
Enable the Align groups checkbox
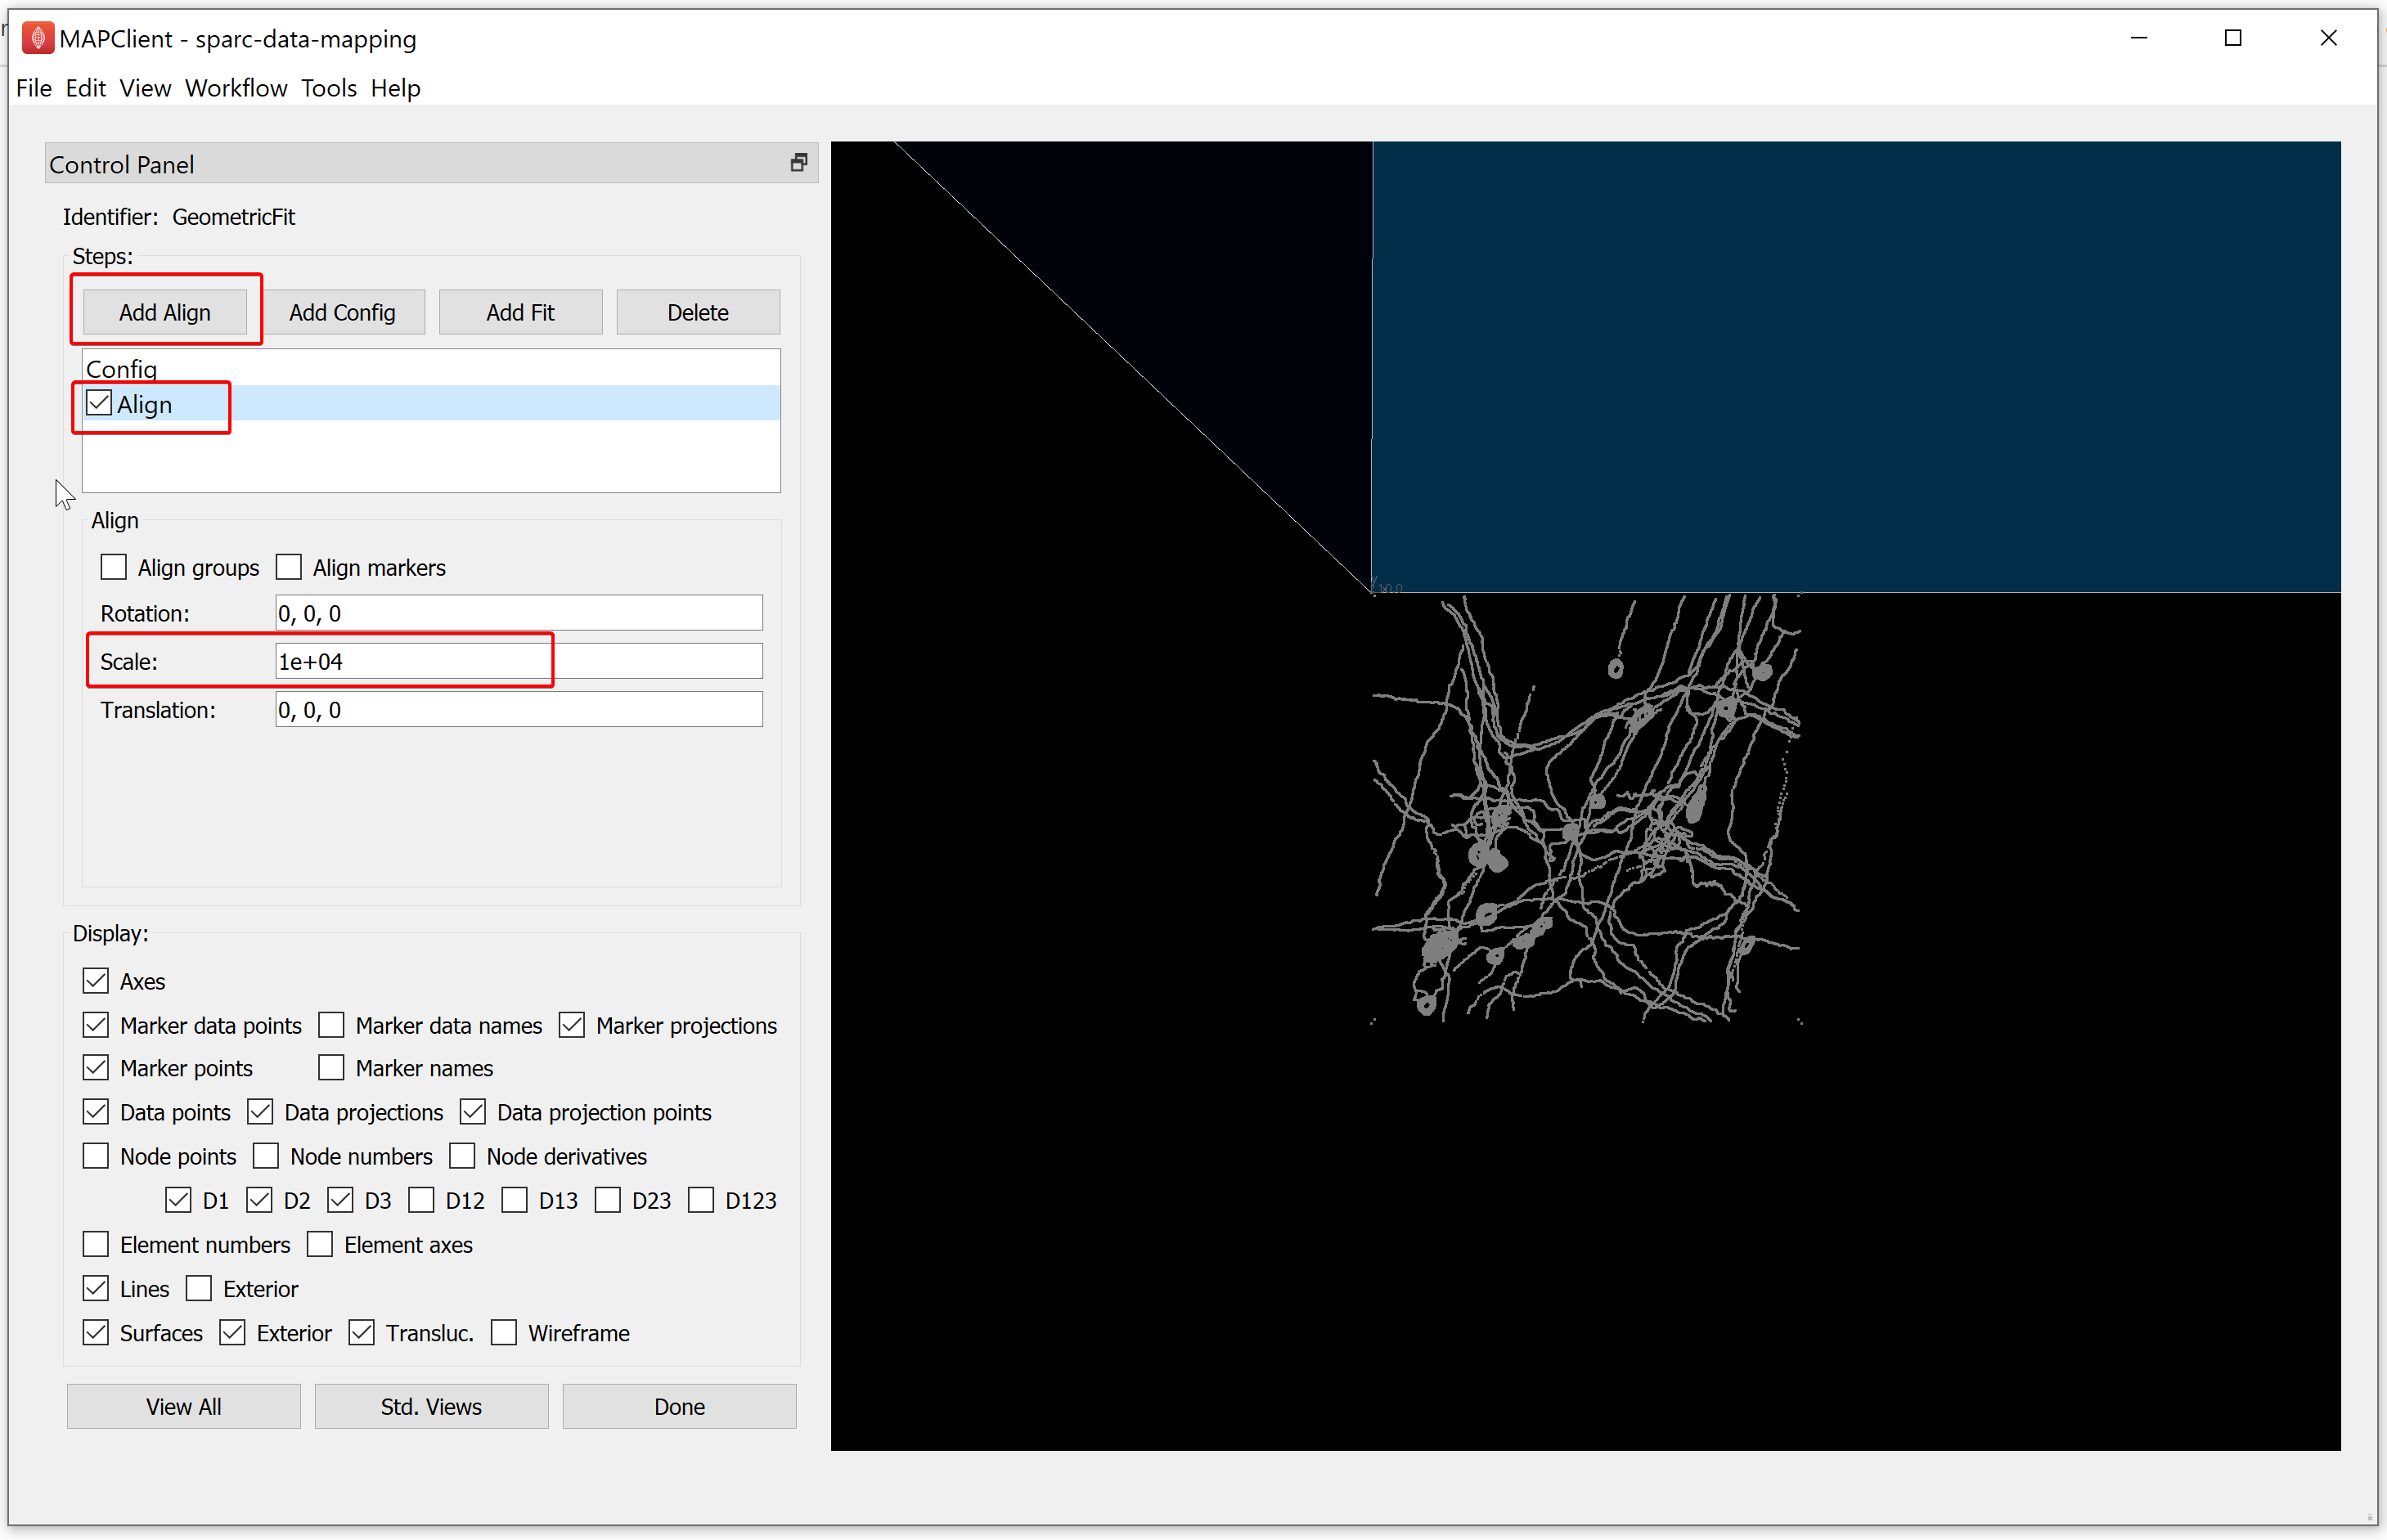[114, 567]
